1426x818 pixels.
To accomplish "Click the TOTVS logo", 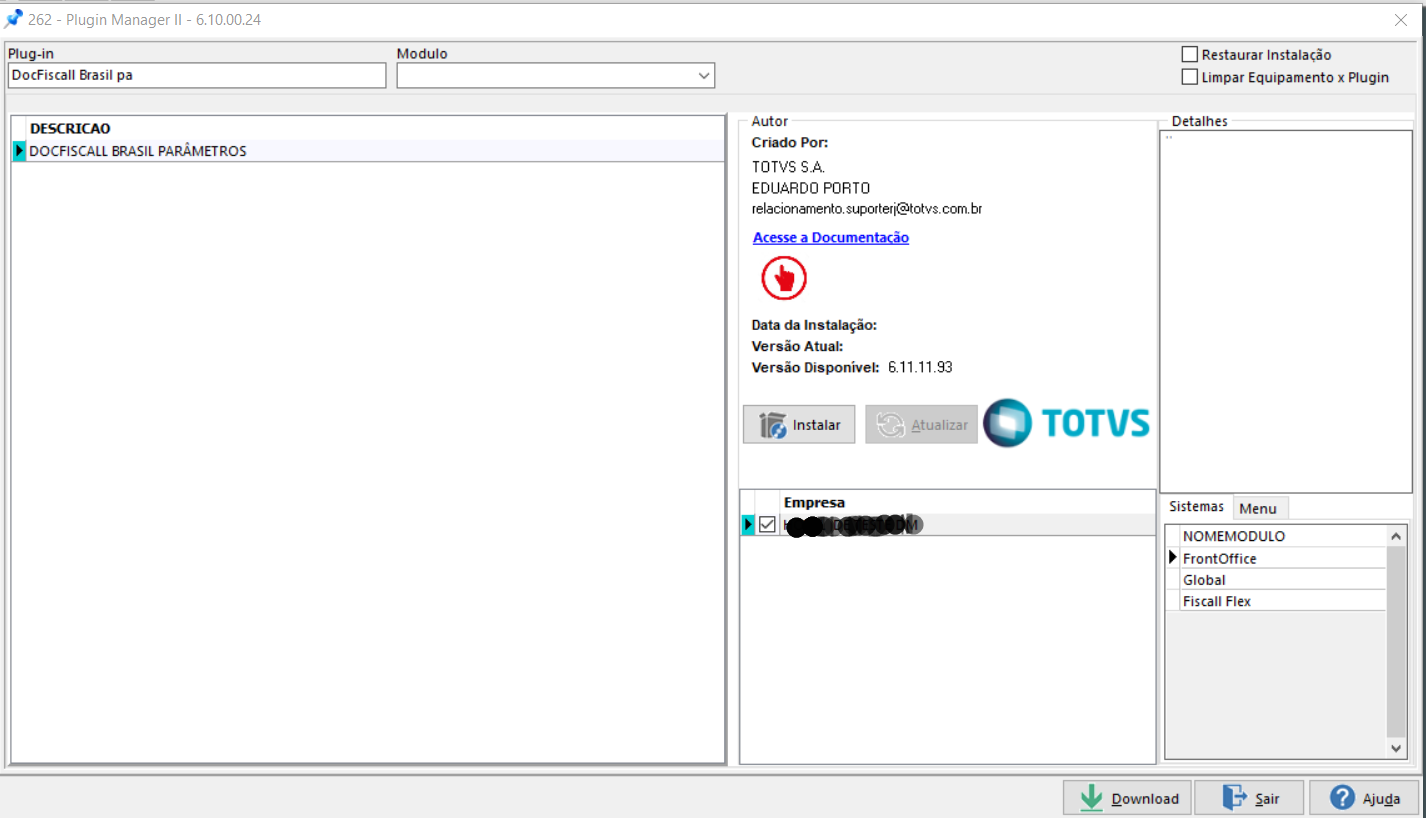I will point(1066,423).
